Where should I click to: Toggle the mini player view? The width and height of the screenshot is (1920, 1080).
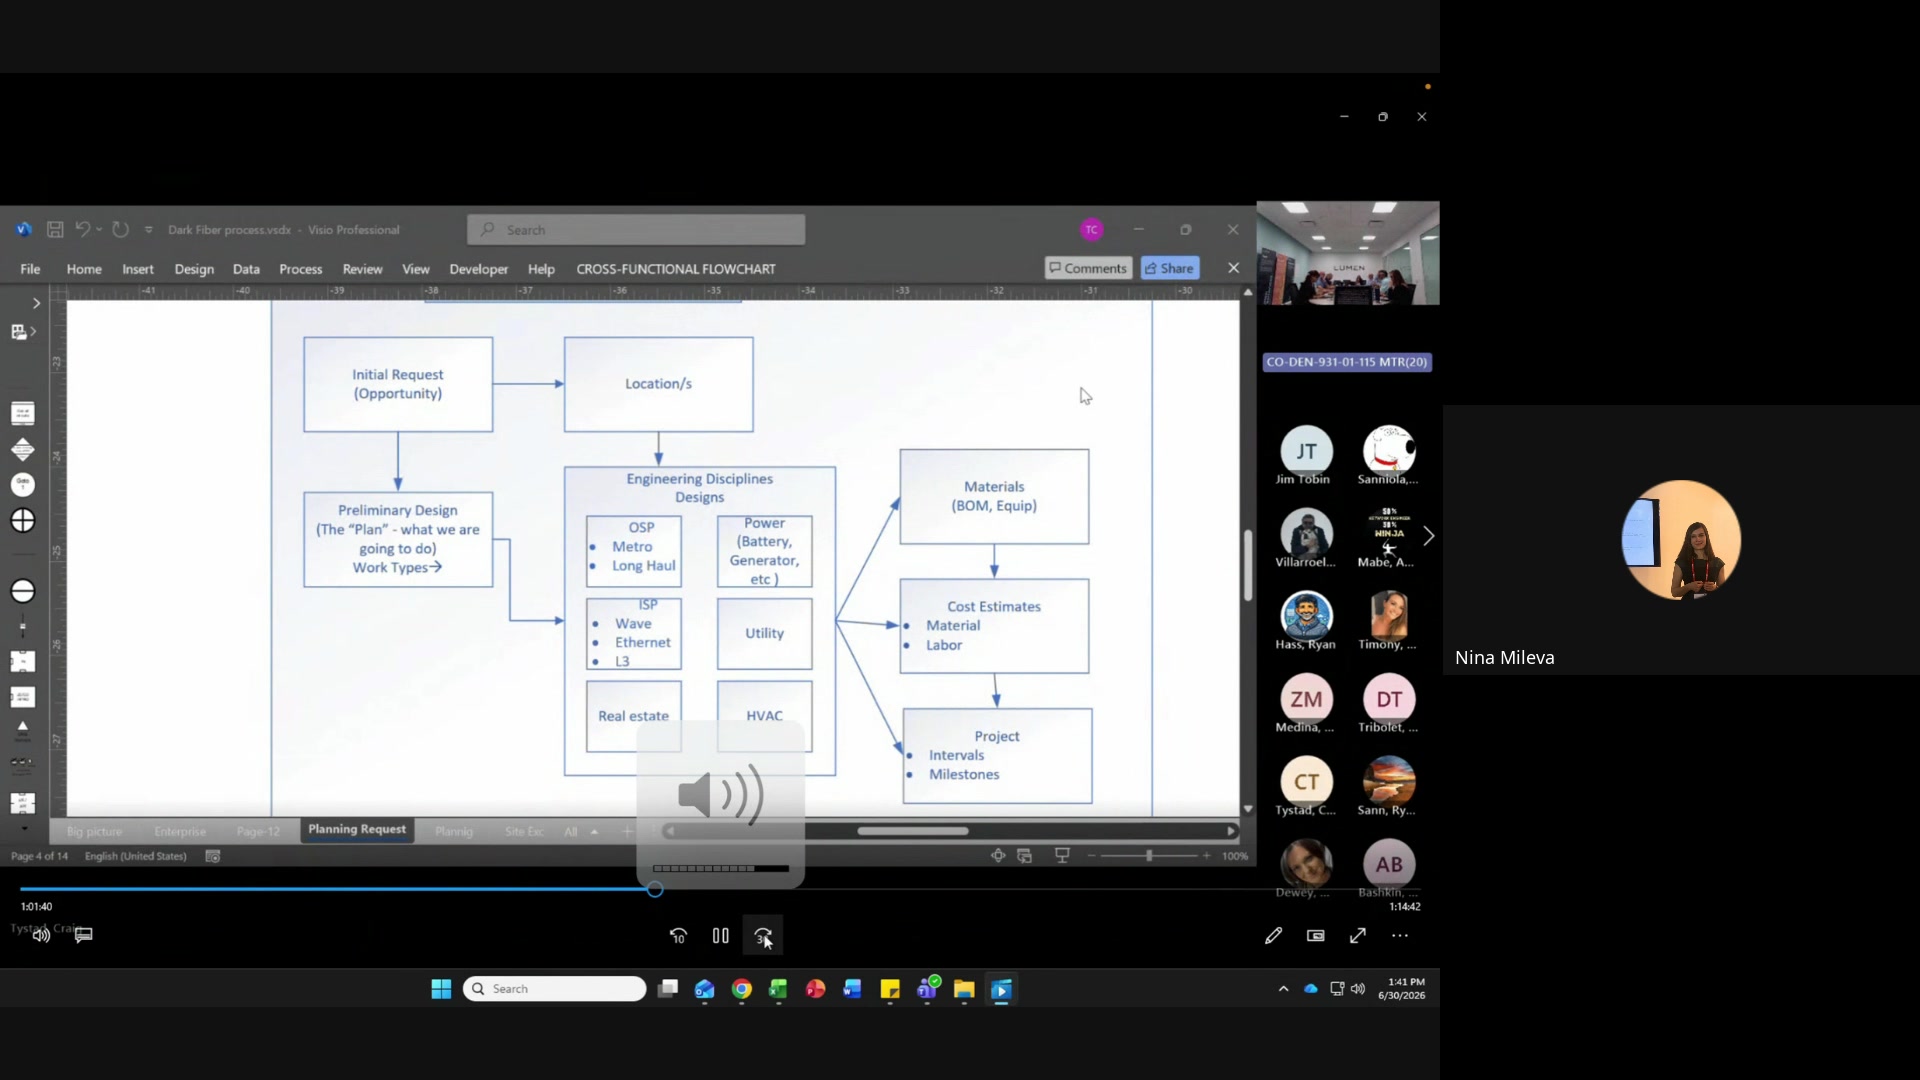point(1315,936)
